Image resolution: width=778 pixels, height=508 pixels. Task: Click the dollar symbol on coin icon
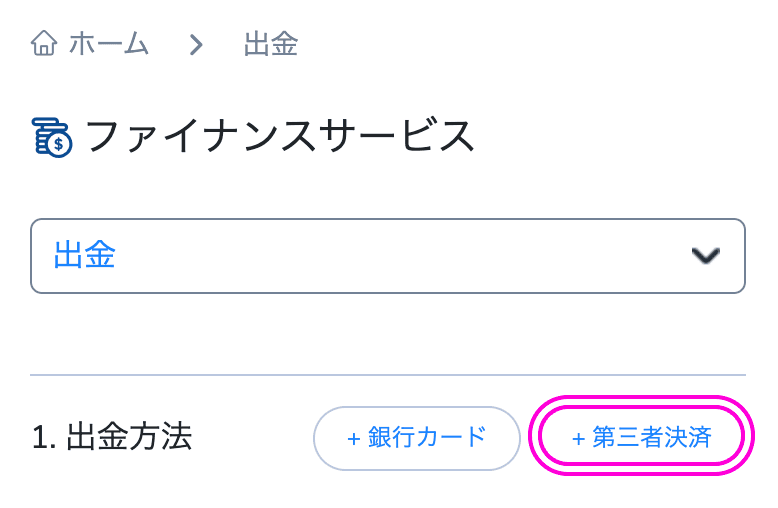pyautogui.click(x=59, y=144)
